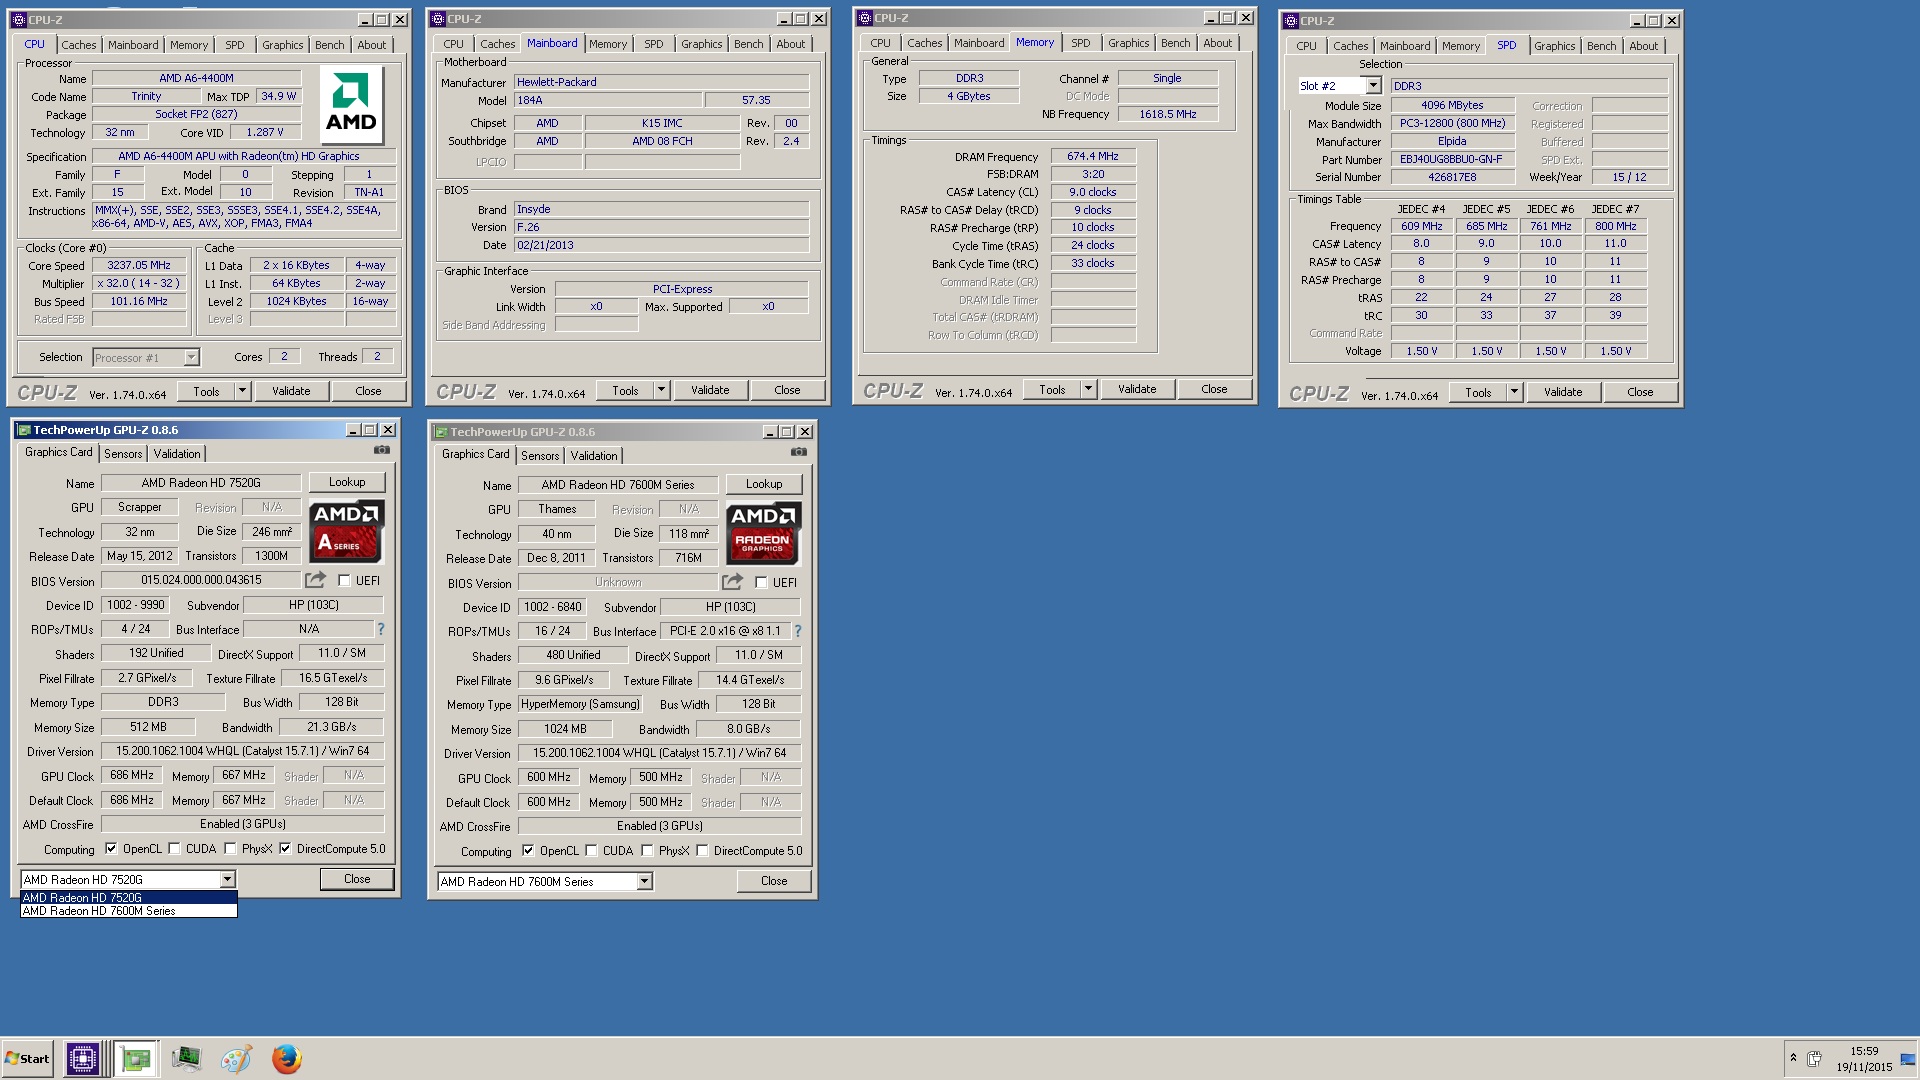Toggle CUDA checkbox in HD 7520G GPU-Z
Image resolution: width=1920 pixels, height=1080 pixels.
click(174, 849)
